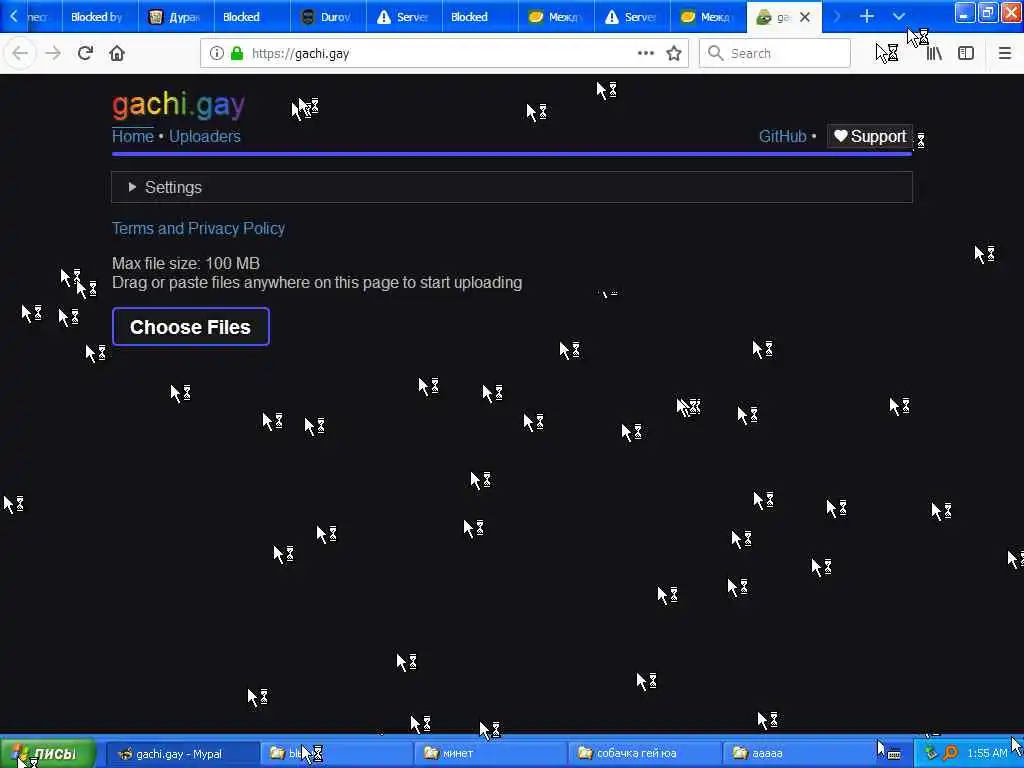Screen dimensions: 1024x768
Task: Click the 1:55 AM system clock
Action: click(987, 754)
